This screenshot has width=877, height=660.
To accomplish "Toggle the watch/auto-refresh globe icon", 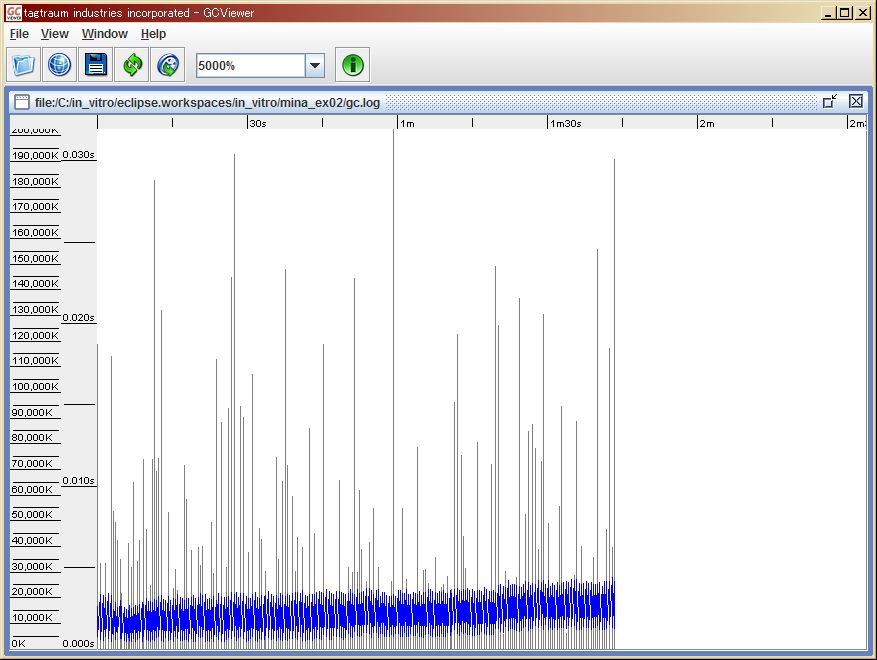I will [x=168, y=65].
